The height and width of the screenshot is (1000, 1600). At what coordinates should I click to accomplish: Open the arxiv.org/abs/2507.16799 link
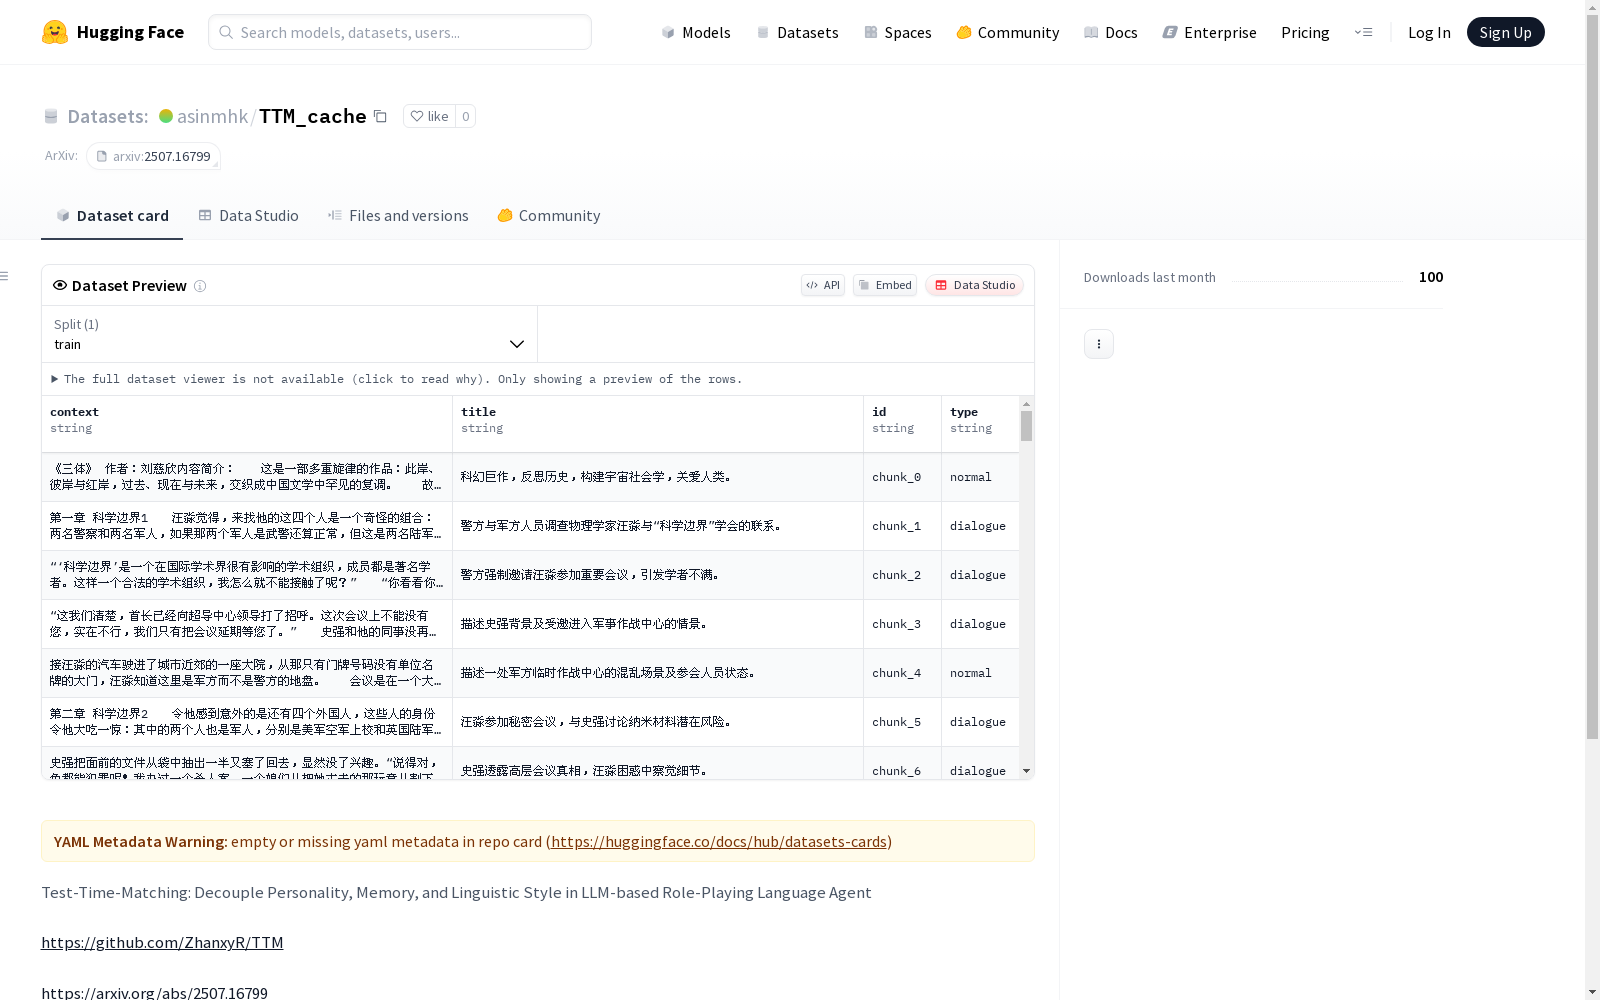(154, 993)
